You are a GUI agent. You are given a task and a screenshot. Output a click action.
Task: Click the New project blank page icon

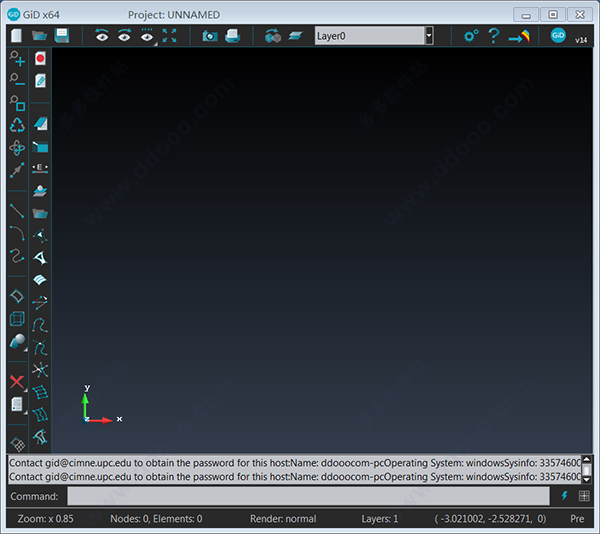point(16,36)
